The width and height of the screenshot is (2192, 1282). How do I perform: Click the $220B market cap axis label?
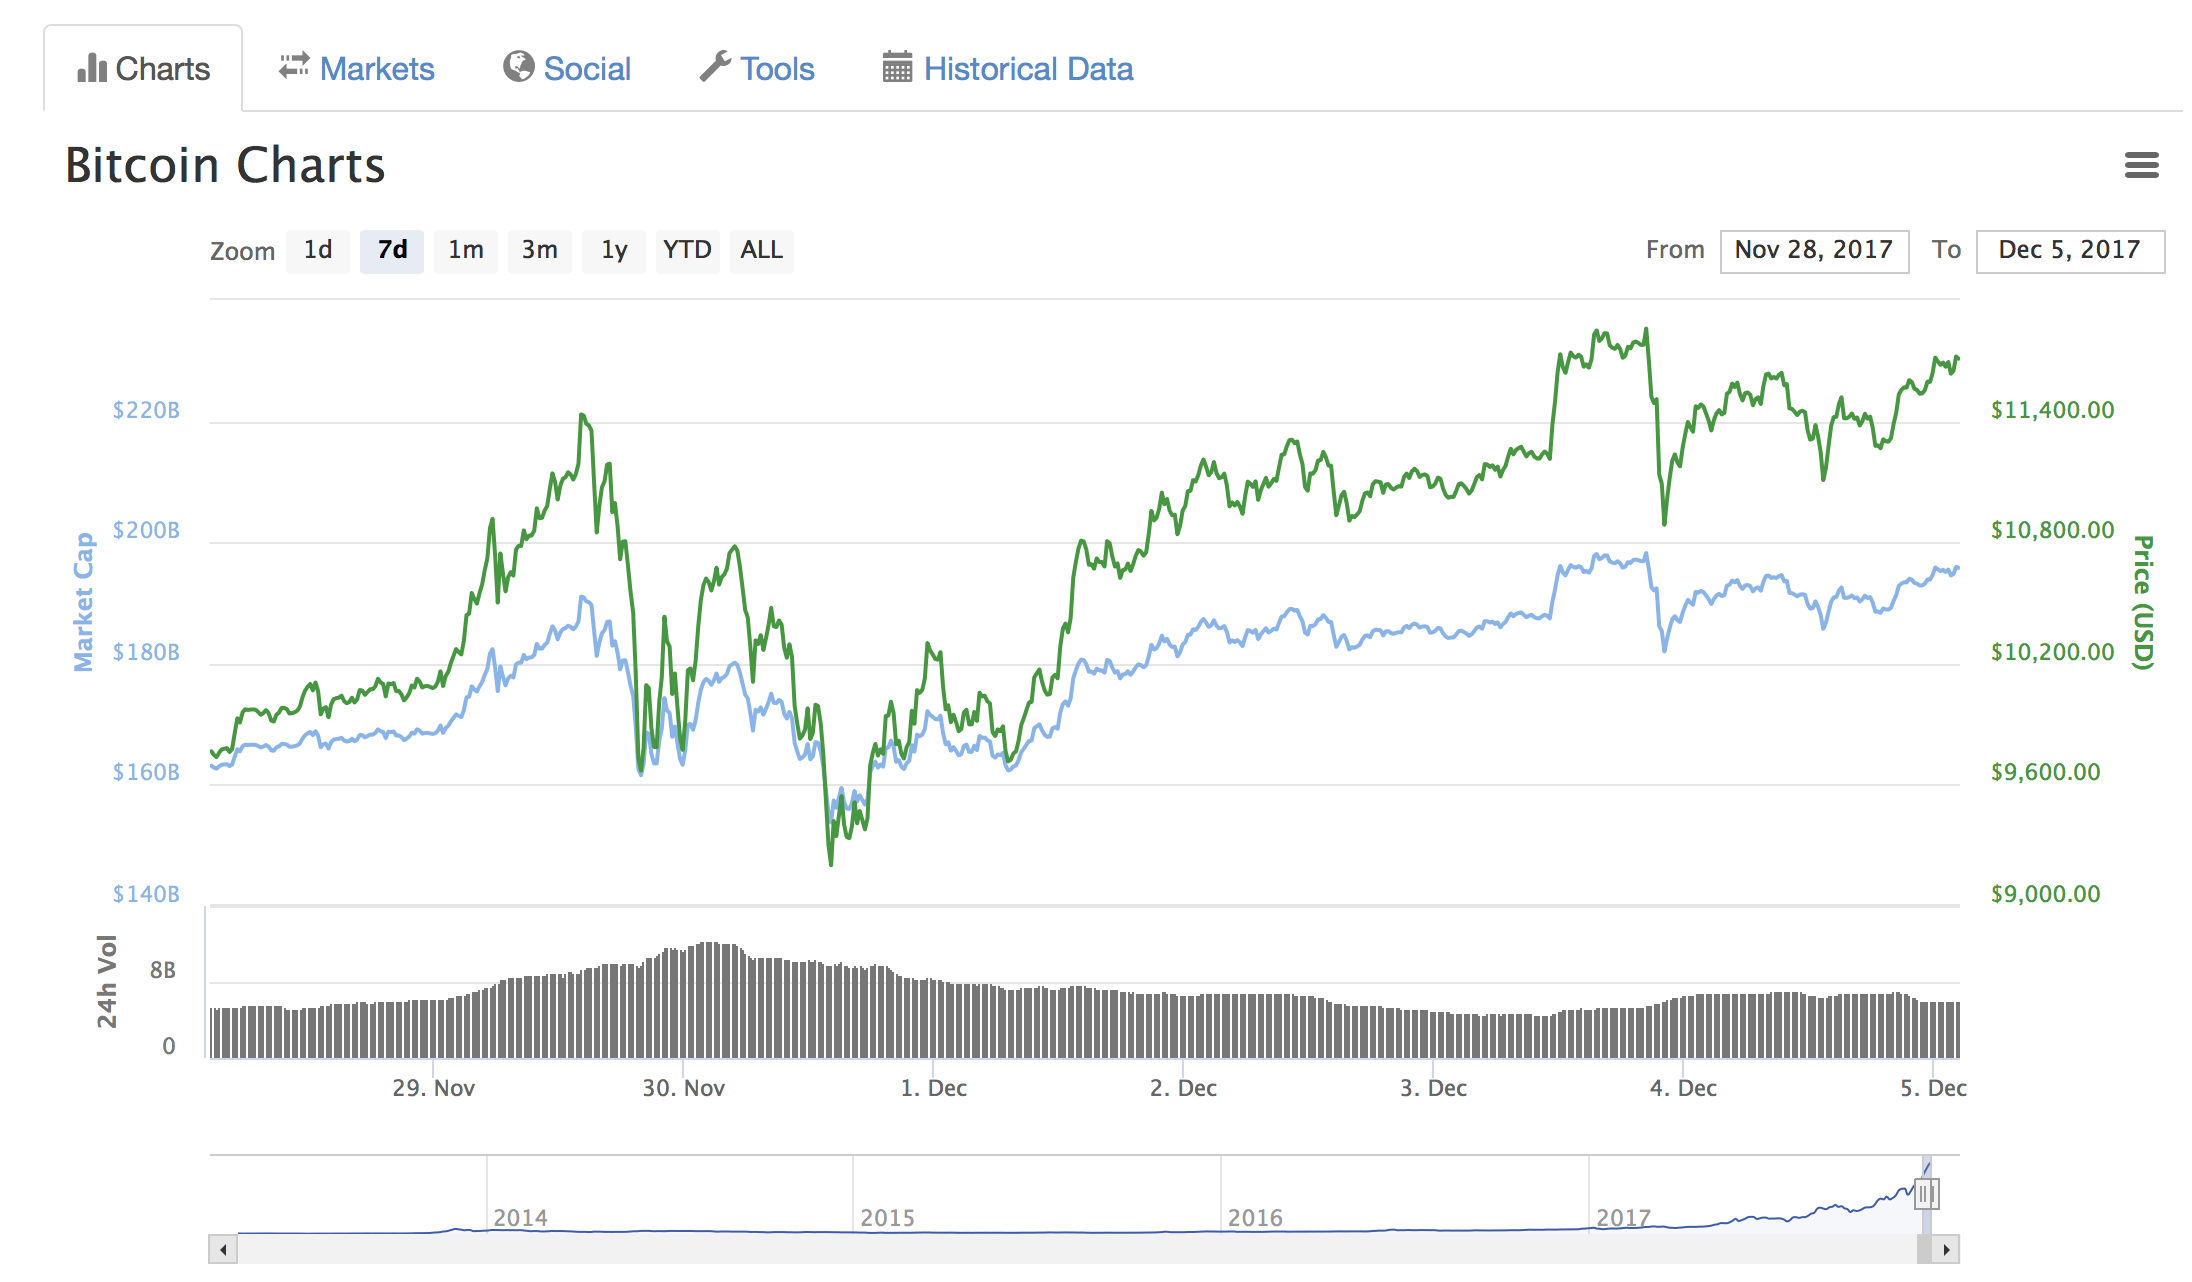[x=146, y=410]
